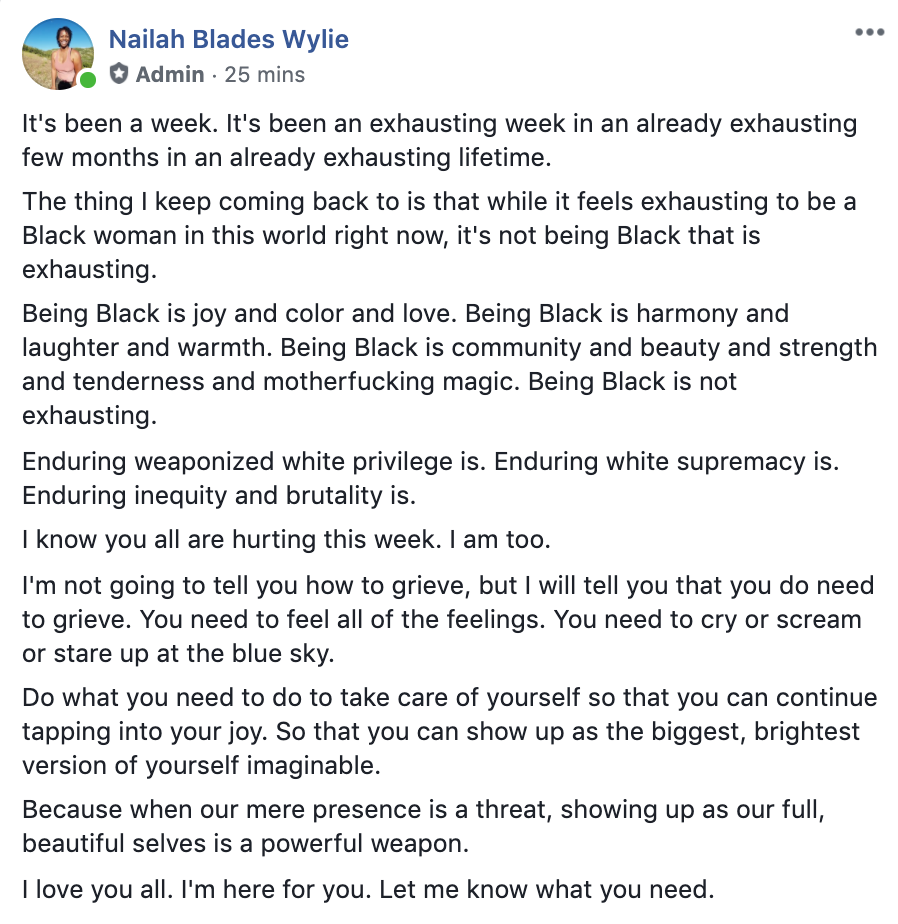Screen dimensions: 898x924
Task: Click the sentence "I know you all are hurting"
Action: tap(232, 539)
